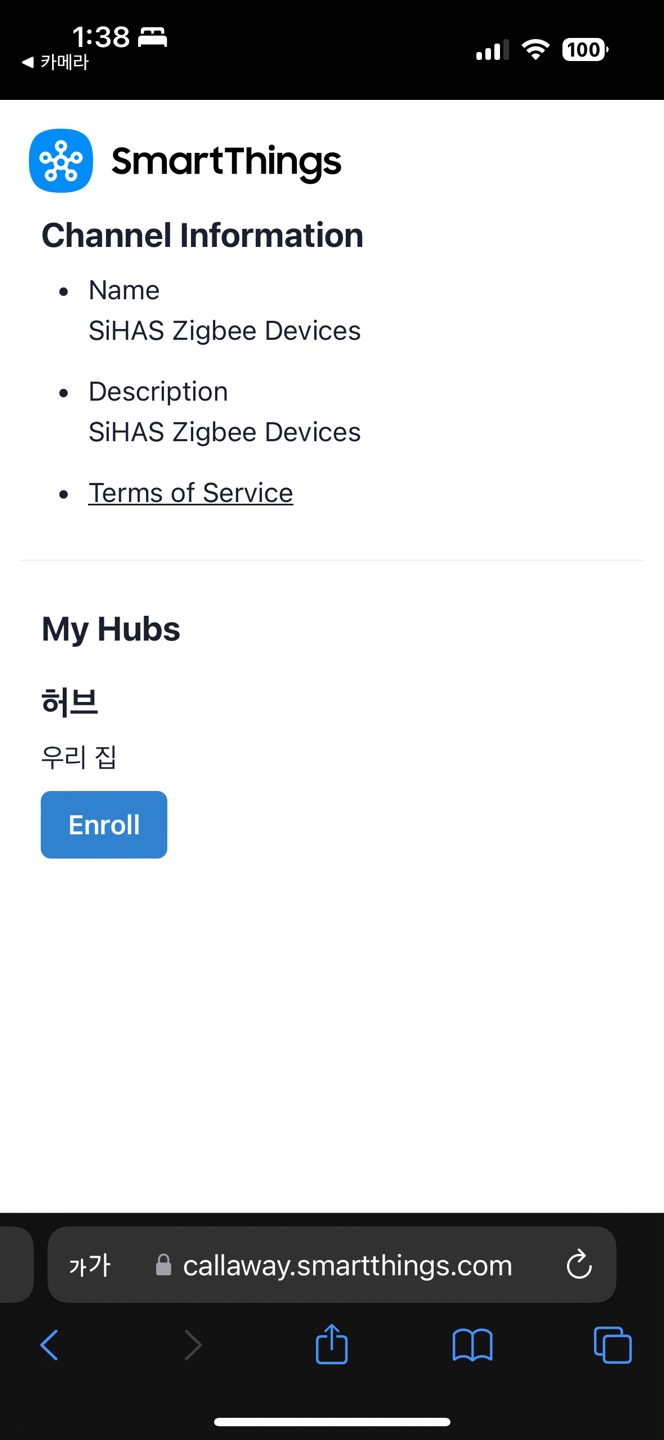This screenshot has width=664, height=1440.
Task: Tap the battery indicator showing 100
Action: [585, 49]
